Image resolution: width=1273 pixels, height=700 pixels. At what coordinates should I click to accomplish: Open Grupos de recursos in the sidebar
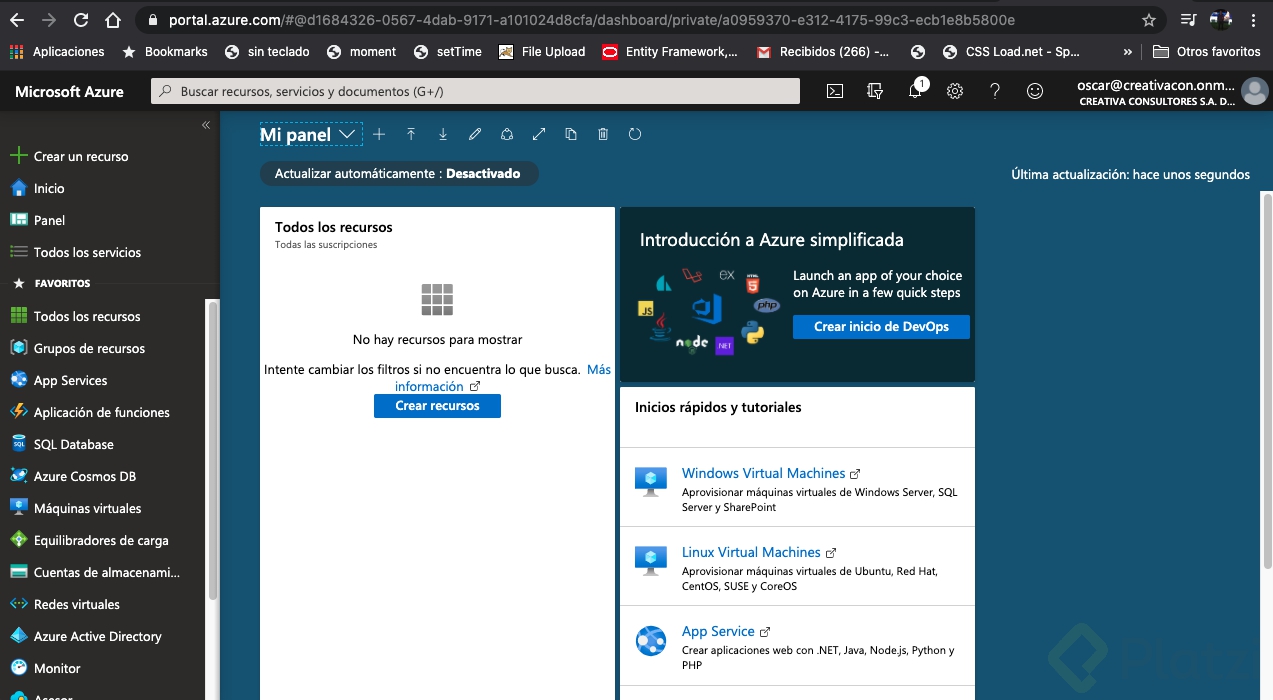pyautogui.click(x=89, y=348)
